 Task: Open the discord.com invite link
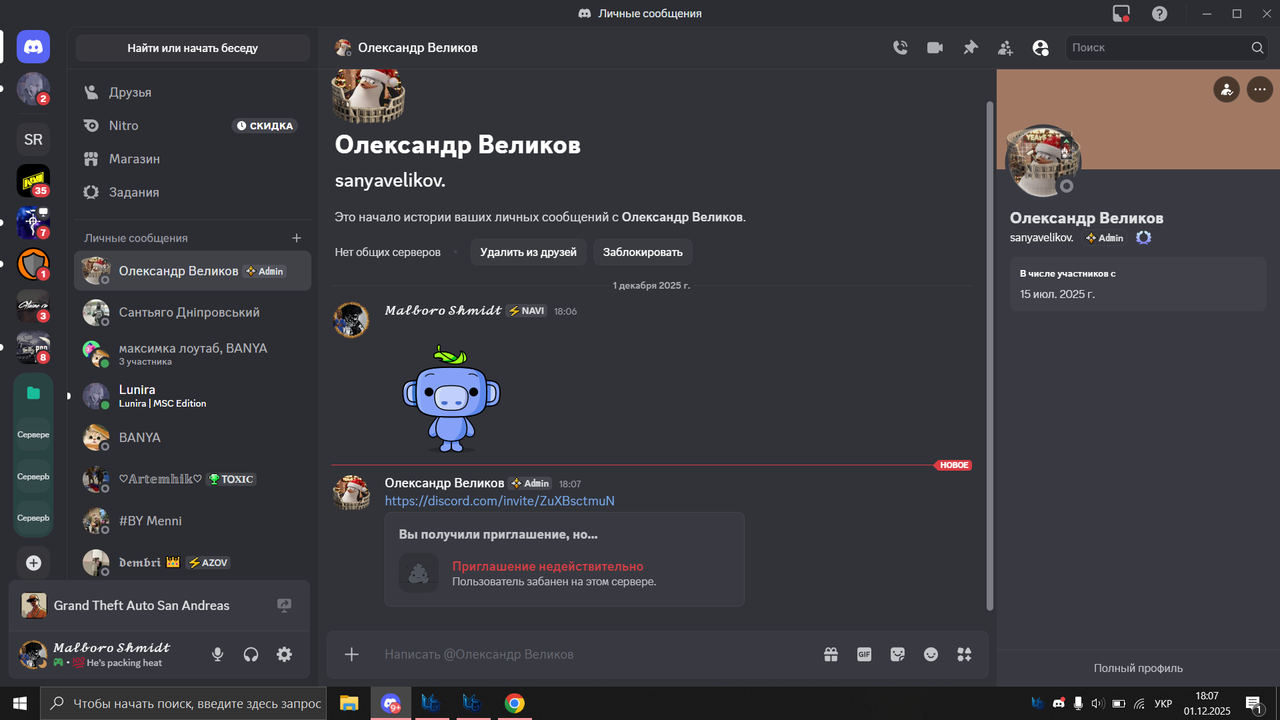499,500
